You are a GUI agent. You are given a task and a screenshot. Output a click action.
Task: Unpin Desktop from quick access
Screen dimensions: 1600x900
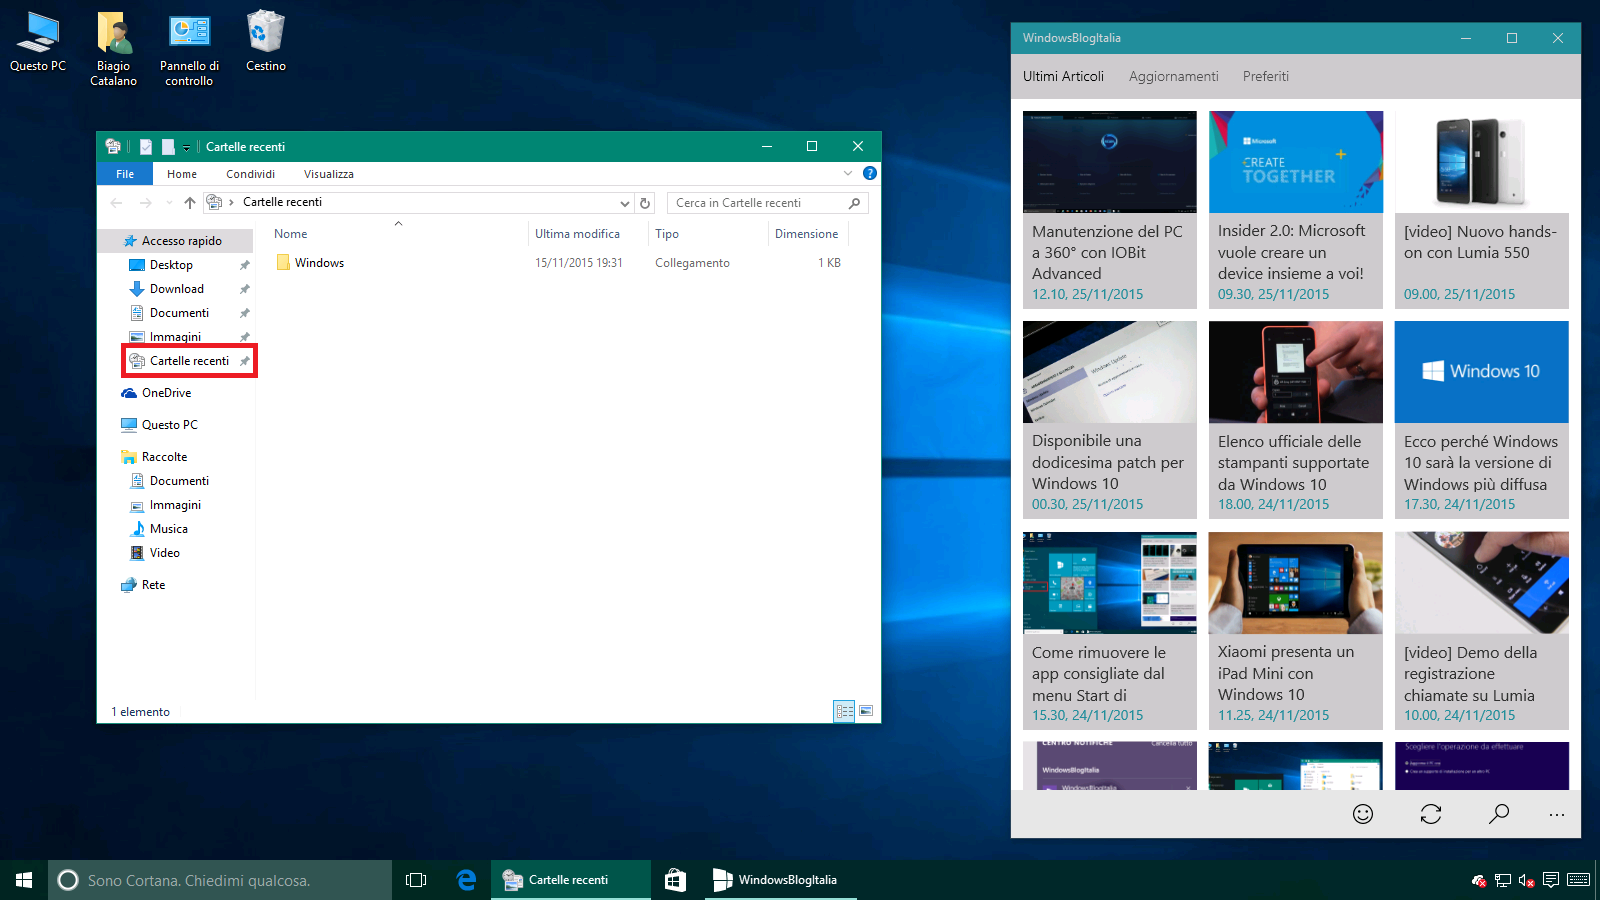point(244,265)
